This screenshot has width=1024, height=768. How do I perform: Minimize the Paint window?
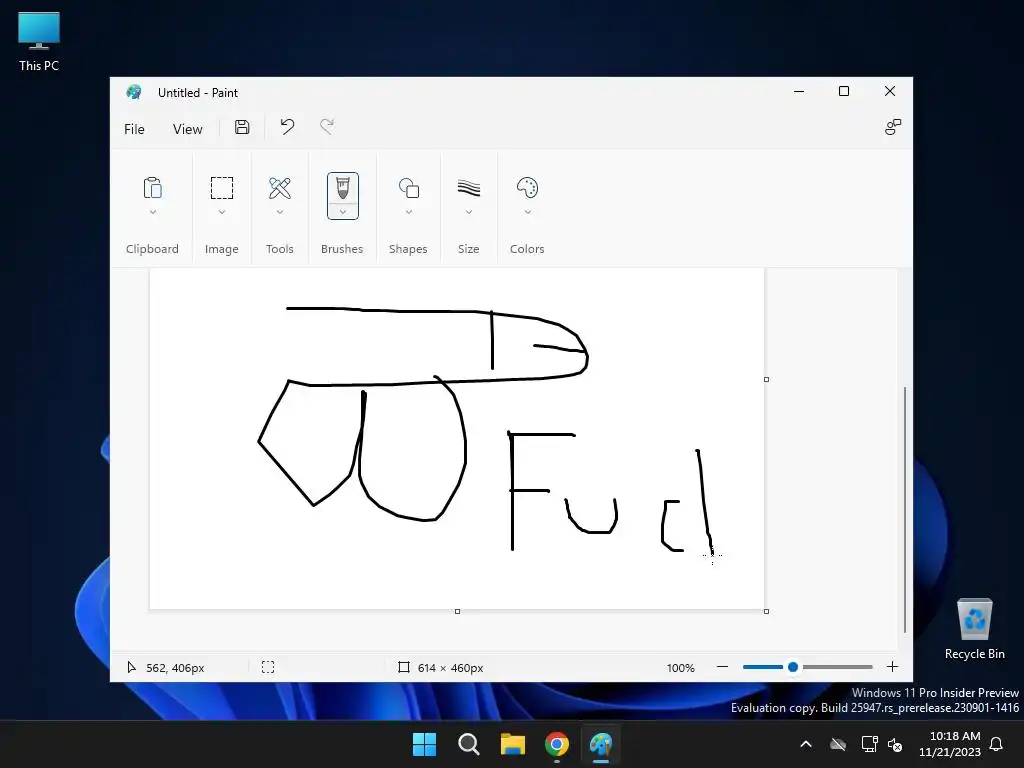[799, 91]
